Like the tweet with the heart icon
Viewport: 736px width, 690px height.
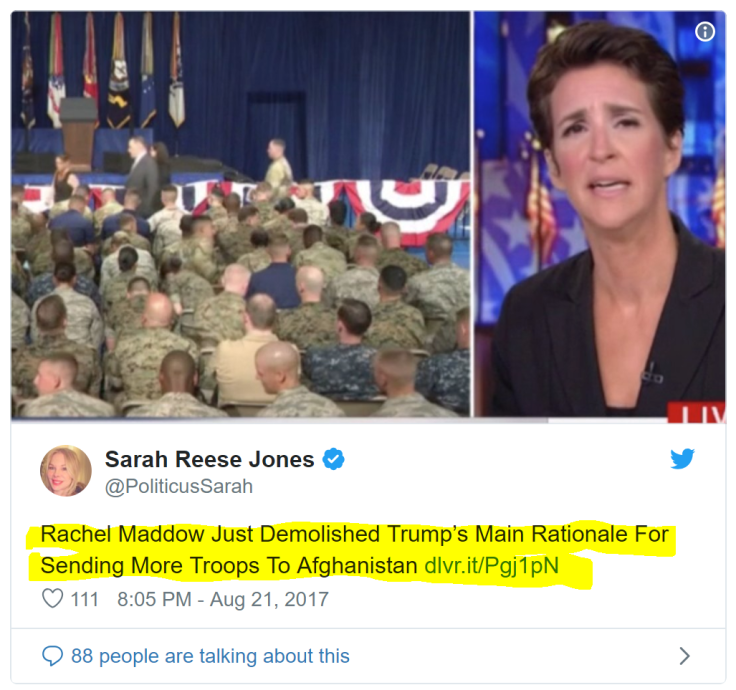[53, 598]
